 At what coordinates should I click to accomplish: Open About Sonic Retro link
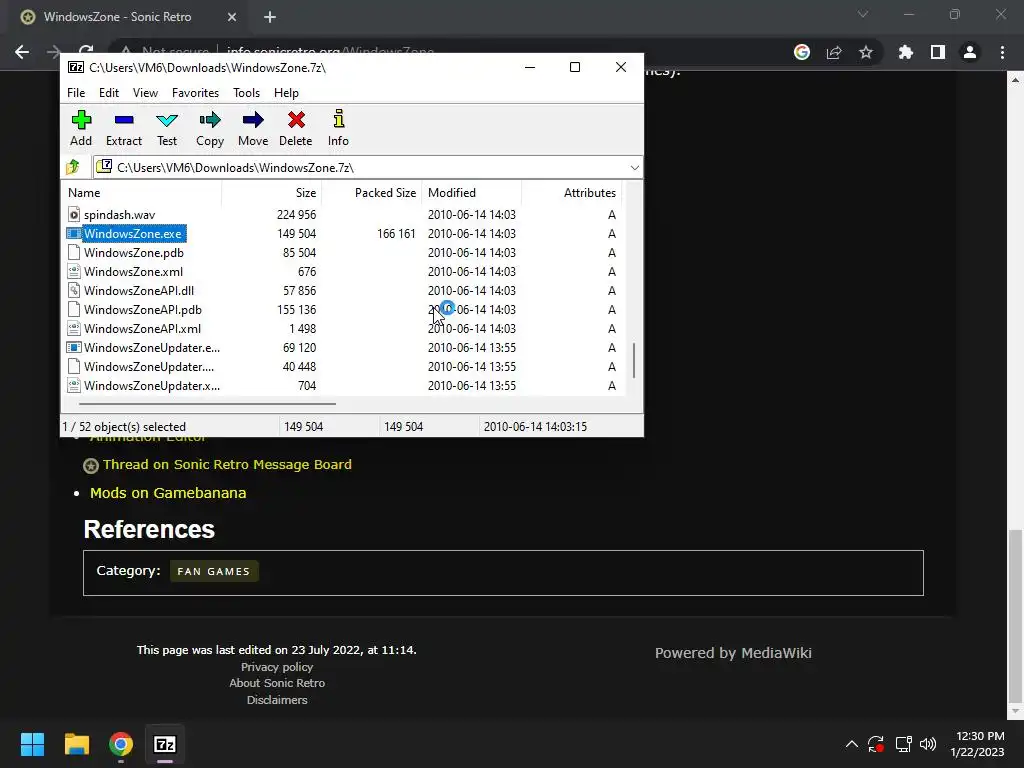[x=277, y=683]
